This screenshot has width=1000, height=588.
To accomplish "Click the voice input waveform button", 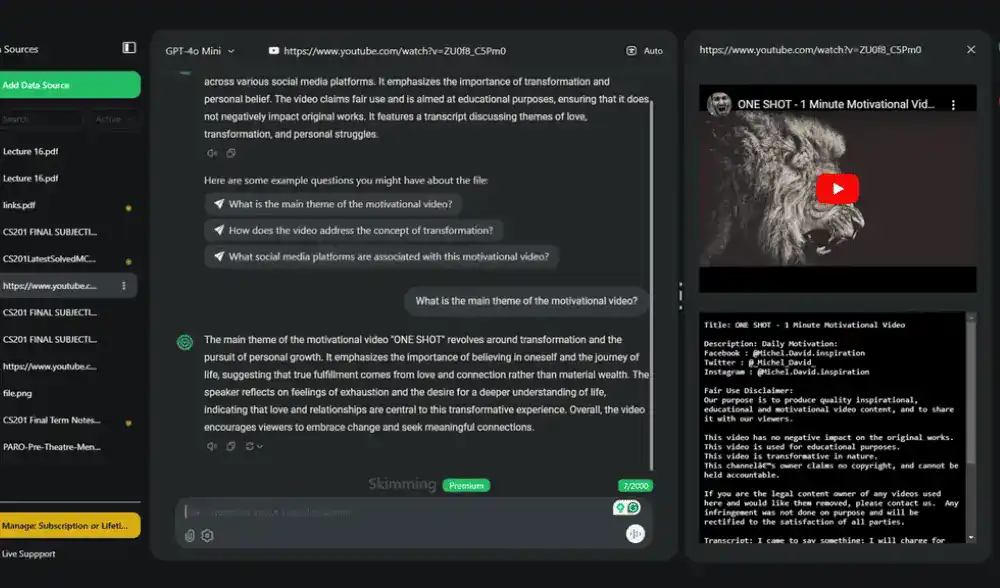I will pos(633,534).
